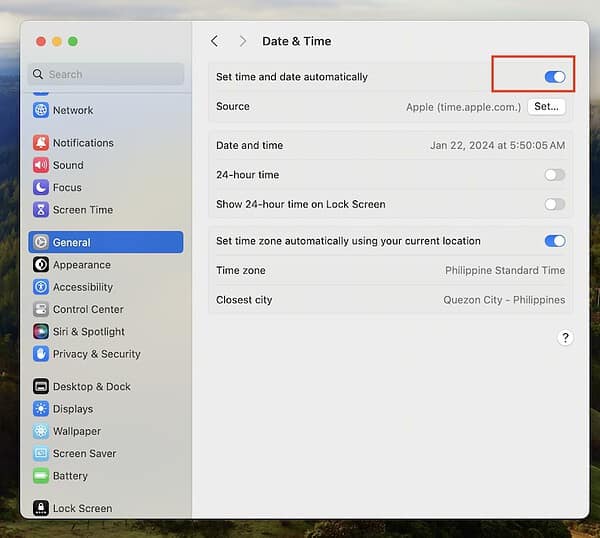The height and width of the screenshot is (538, 600).
Task: Click the Screen Time hourglass icon
Action: 41,210
